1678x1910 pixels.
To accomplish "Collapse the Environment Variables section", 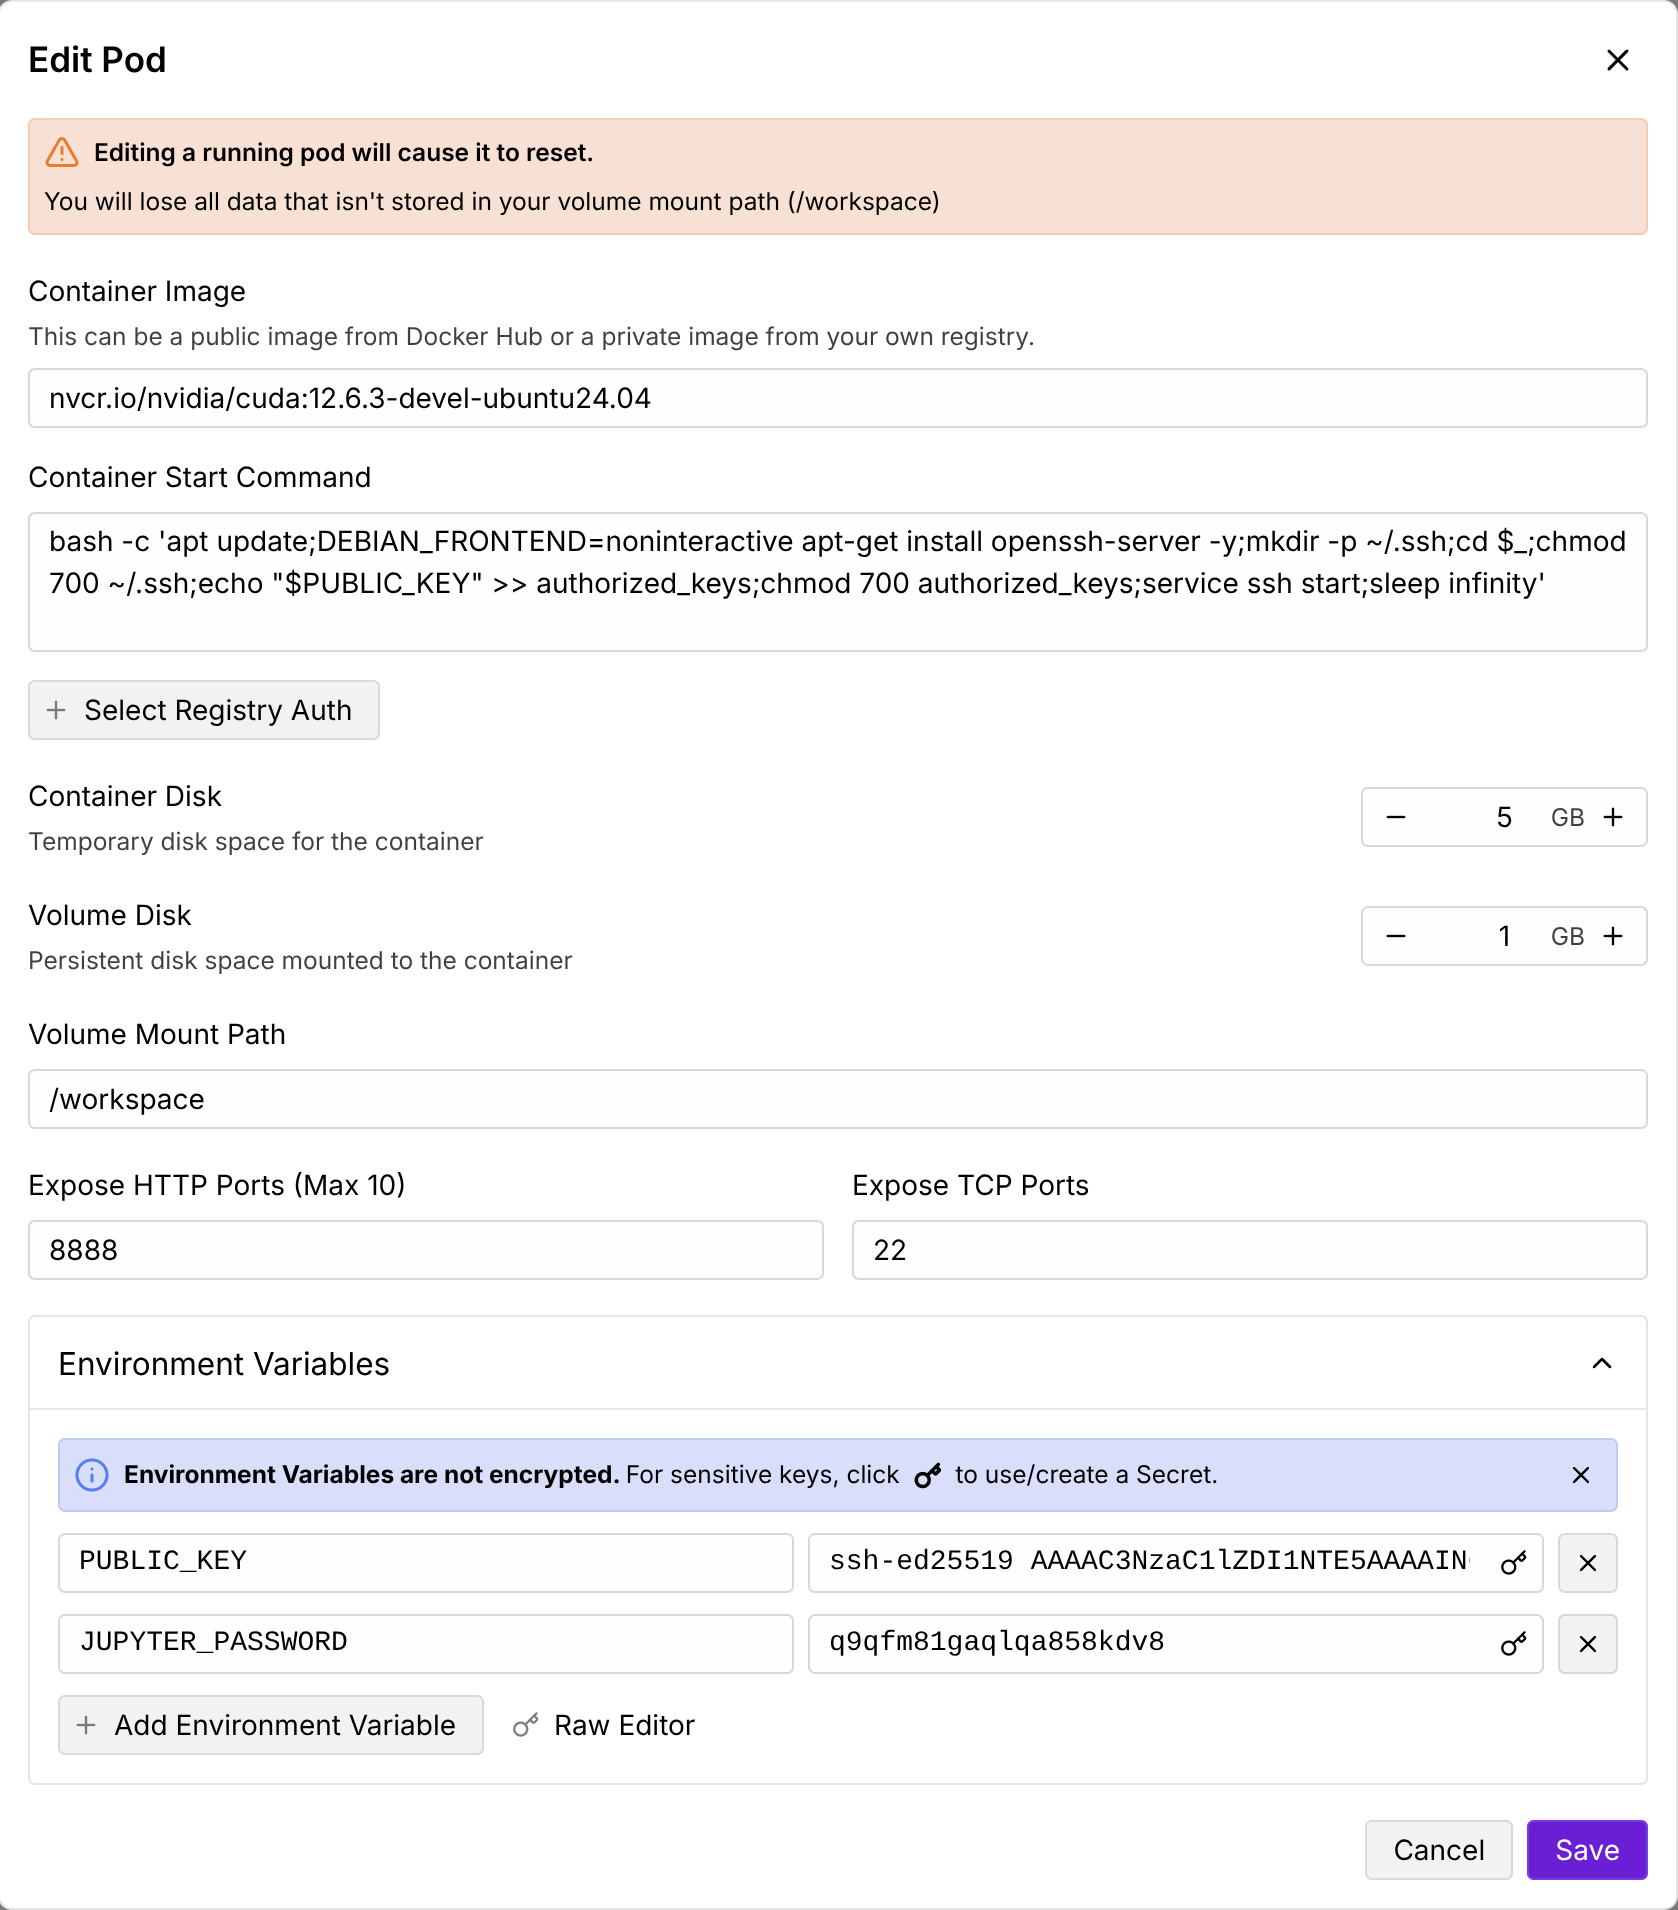I will tap(1601, 1364).
